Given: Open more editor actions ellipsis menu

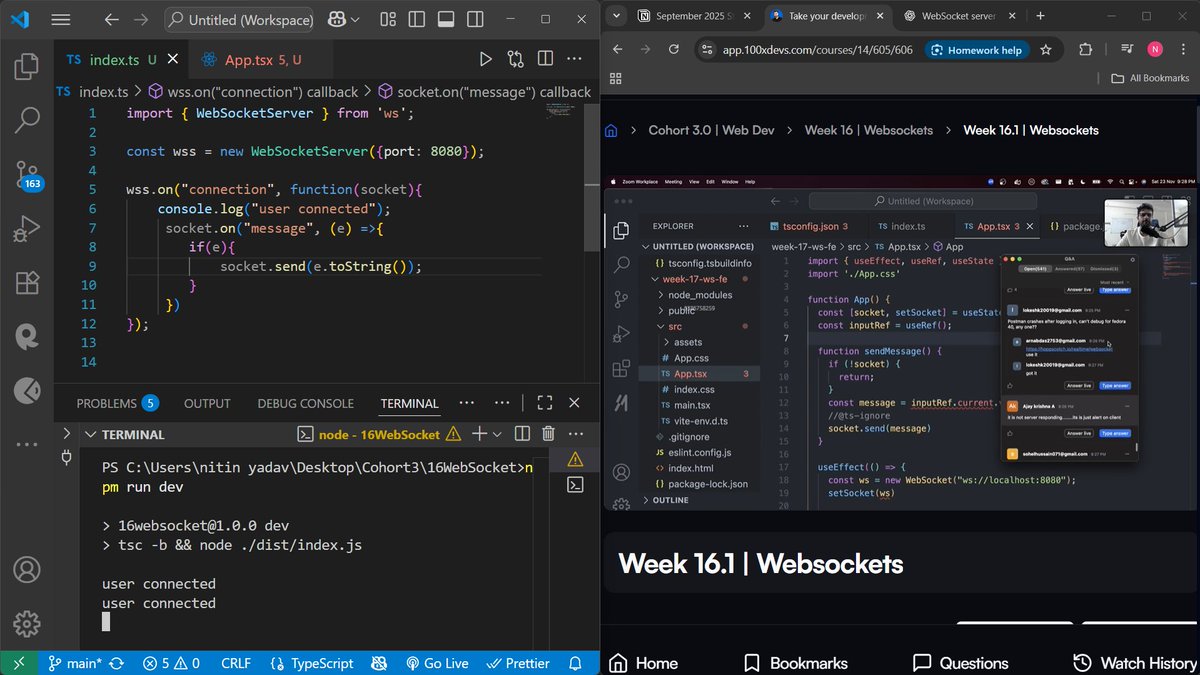Looking at the screenshot, I should (575, 59).
